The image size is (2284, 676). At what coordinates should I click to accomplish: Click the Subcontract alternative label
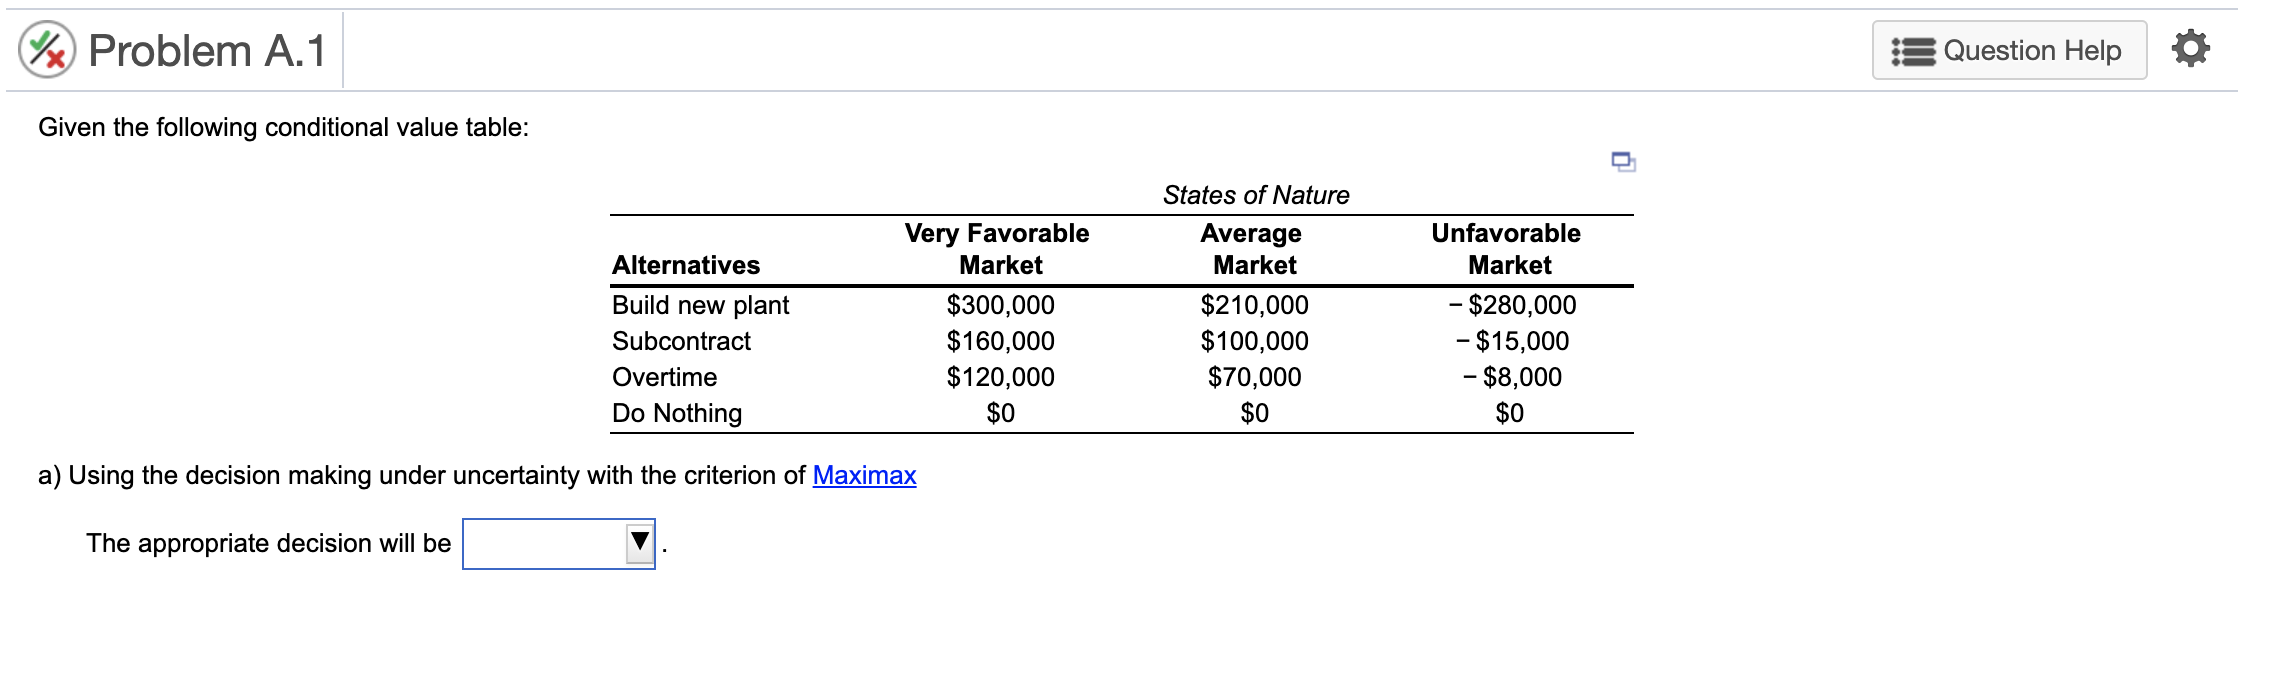pyautogui.click(x=681, y=341)
